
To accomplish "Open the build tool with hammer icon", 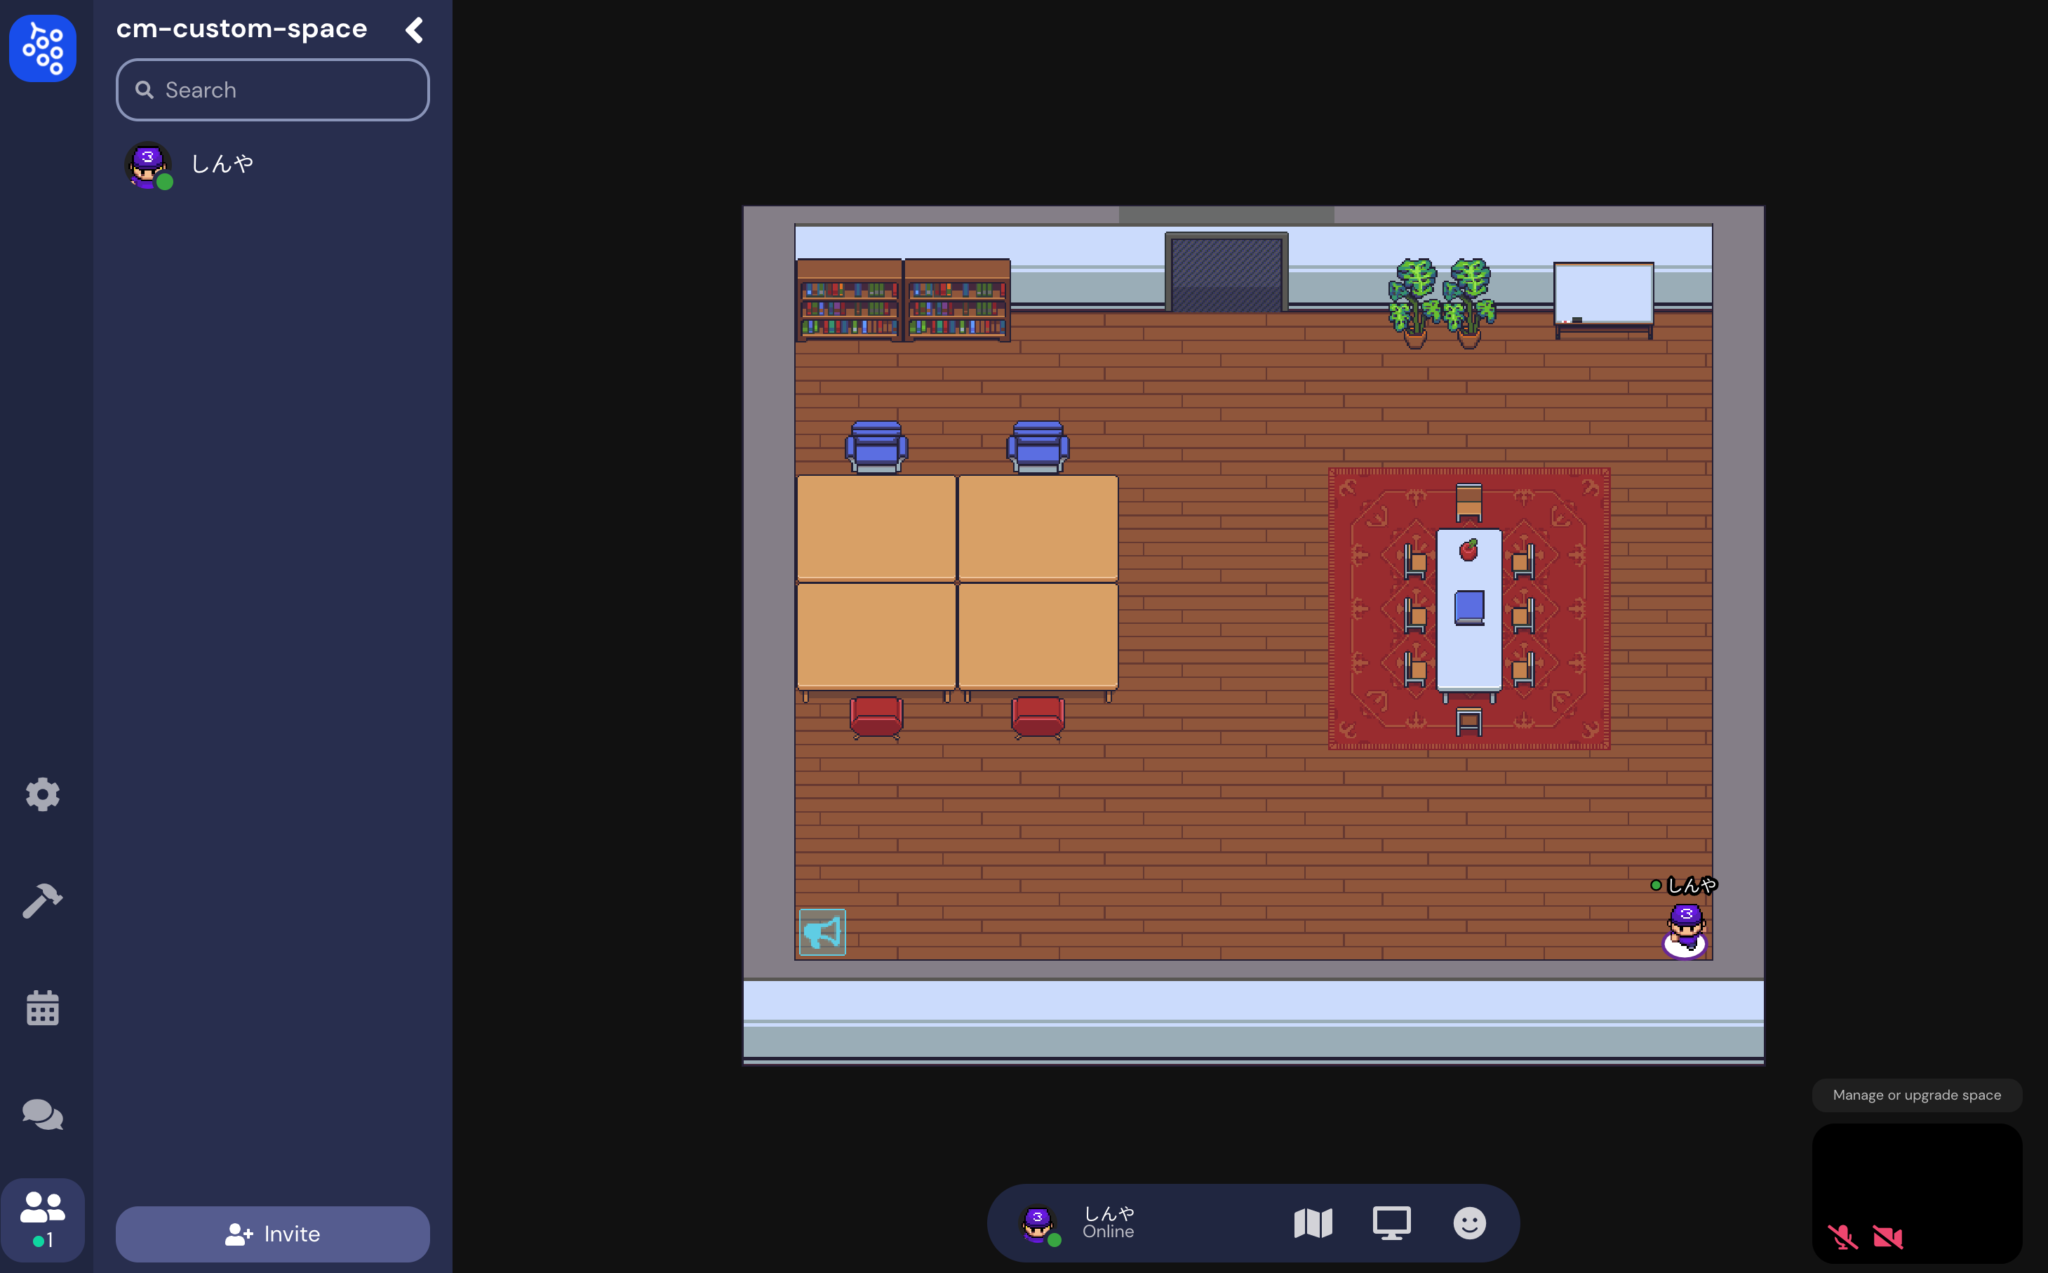I will 43,900.
